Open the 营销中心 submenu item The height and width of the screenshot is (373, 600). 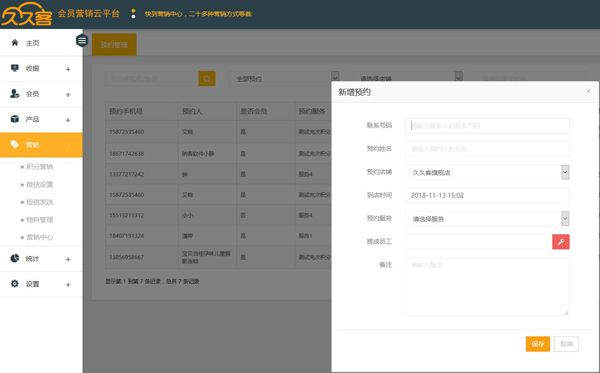(x=39, y=237)
